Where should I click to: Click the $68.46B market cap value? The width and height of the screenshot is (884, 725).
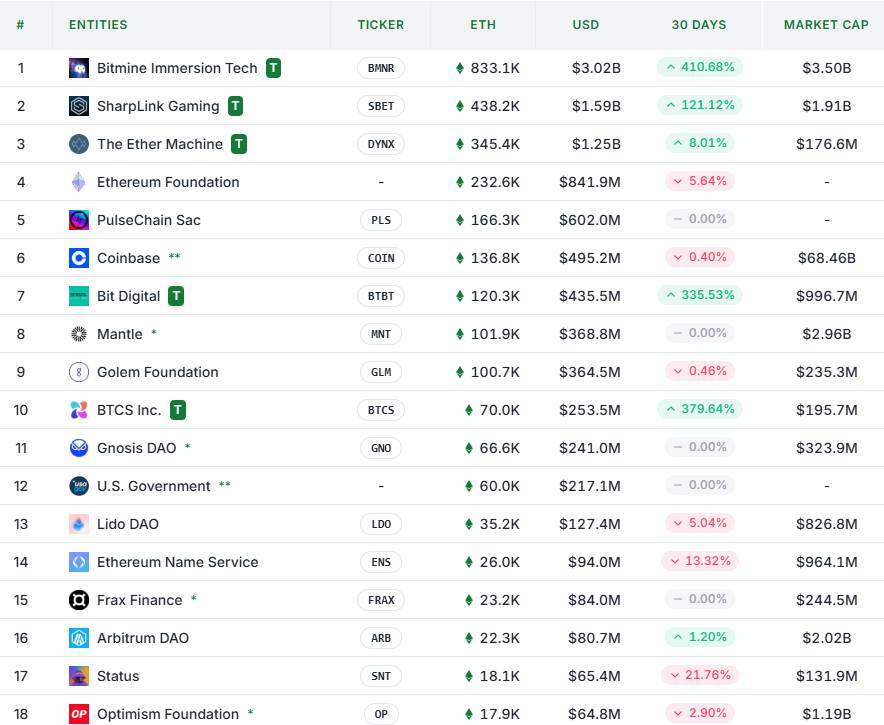click(826, 258)
